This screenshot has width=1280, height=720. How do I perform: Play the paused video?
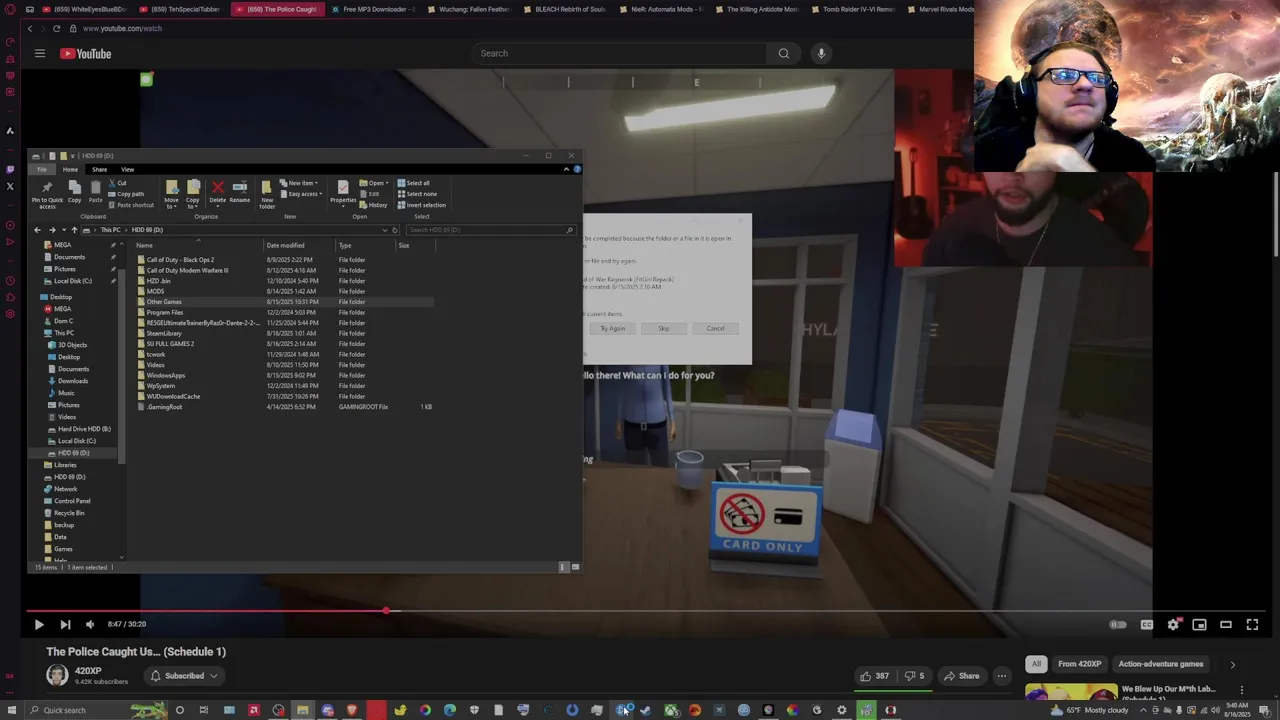click(39, 624)
